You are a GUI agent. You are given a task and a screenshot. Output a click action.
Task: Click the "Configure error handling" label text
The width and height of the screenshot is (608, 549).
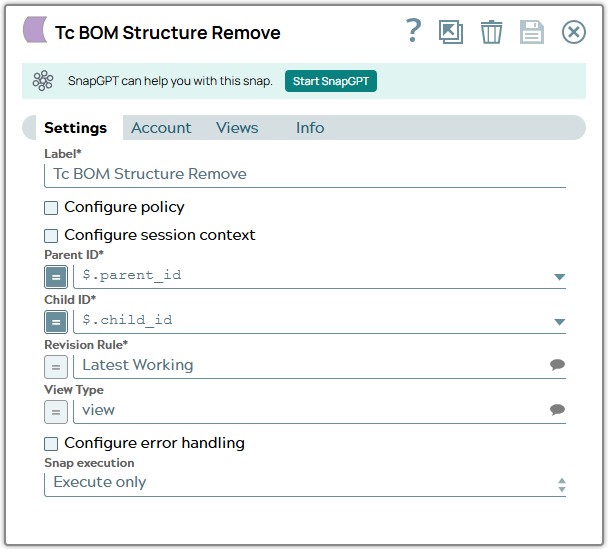click(x=154, y=443)
